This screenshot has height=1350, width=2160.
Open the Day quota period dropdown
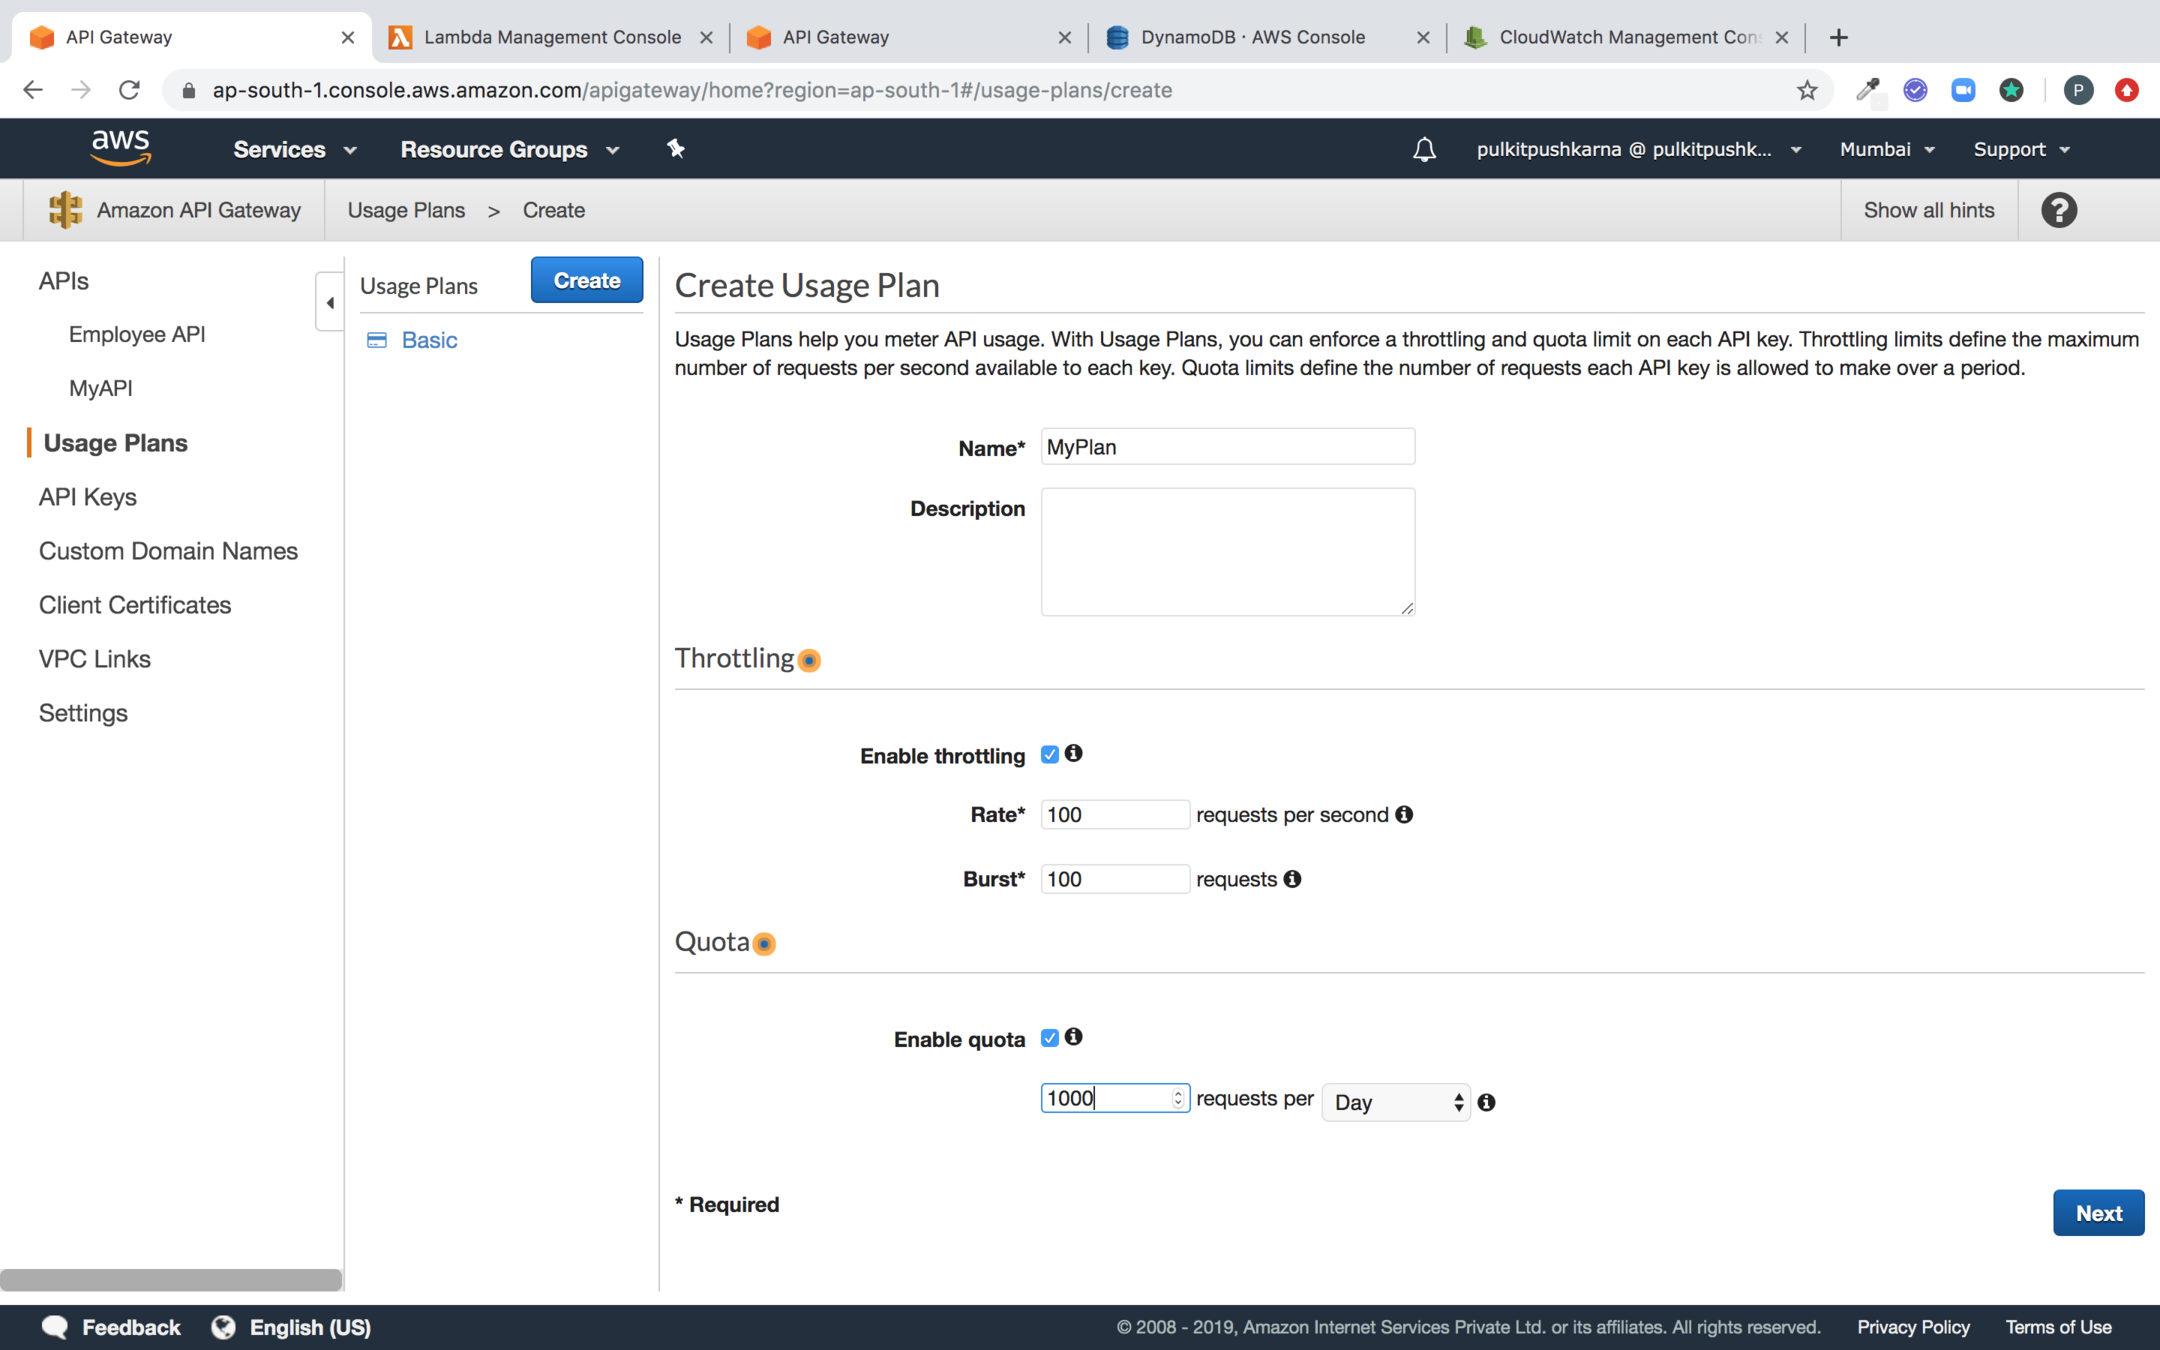point(1395,1102)
